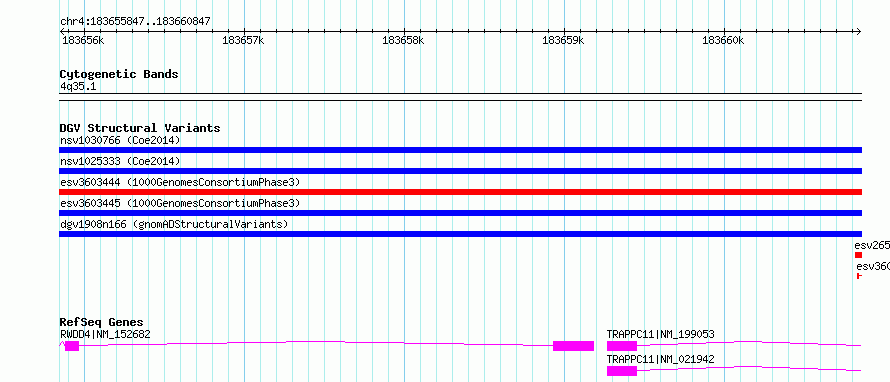The image size is (890, 382).
Task: Click the blue bar for esv3603445
Action: coord(460,213)
